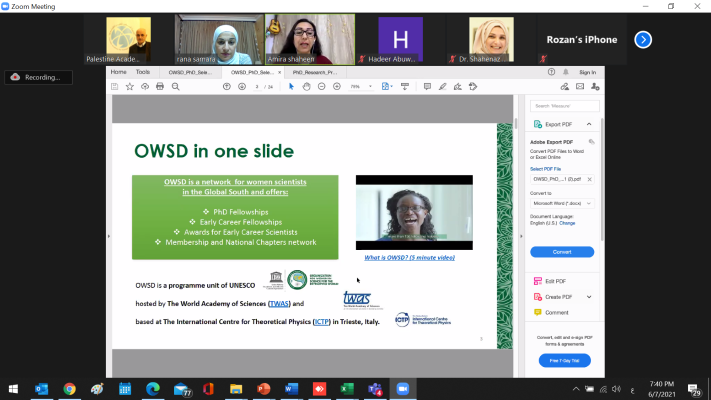Image resolution: width=711 pixels, height=400 pixels.
Task: Select the hand pan tool
Action: coord(307,87)
